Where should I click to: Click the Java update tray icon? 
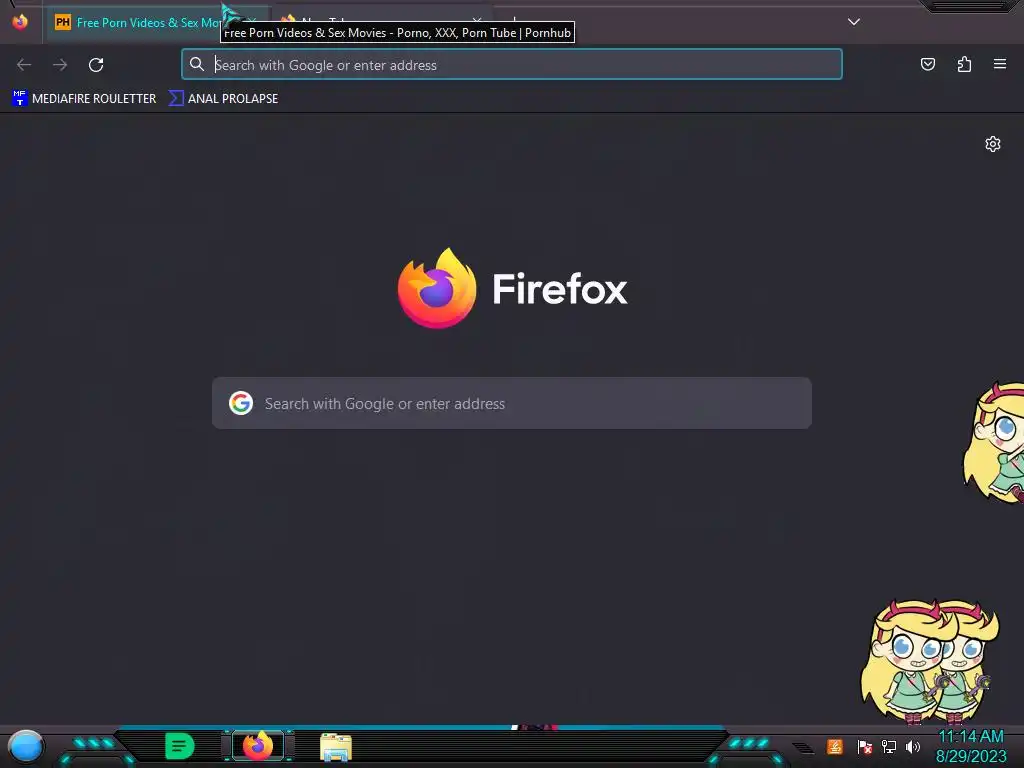[835, 746]
